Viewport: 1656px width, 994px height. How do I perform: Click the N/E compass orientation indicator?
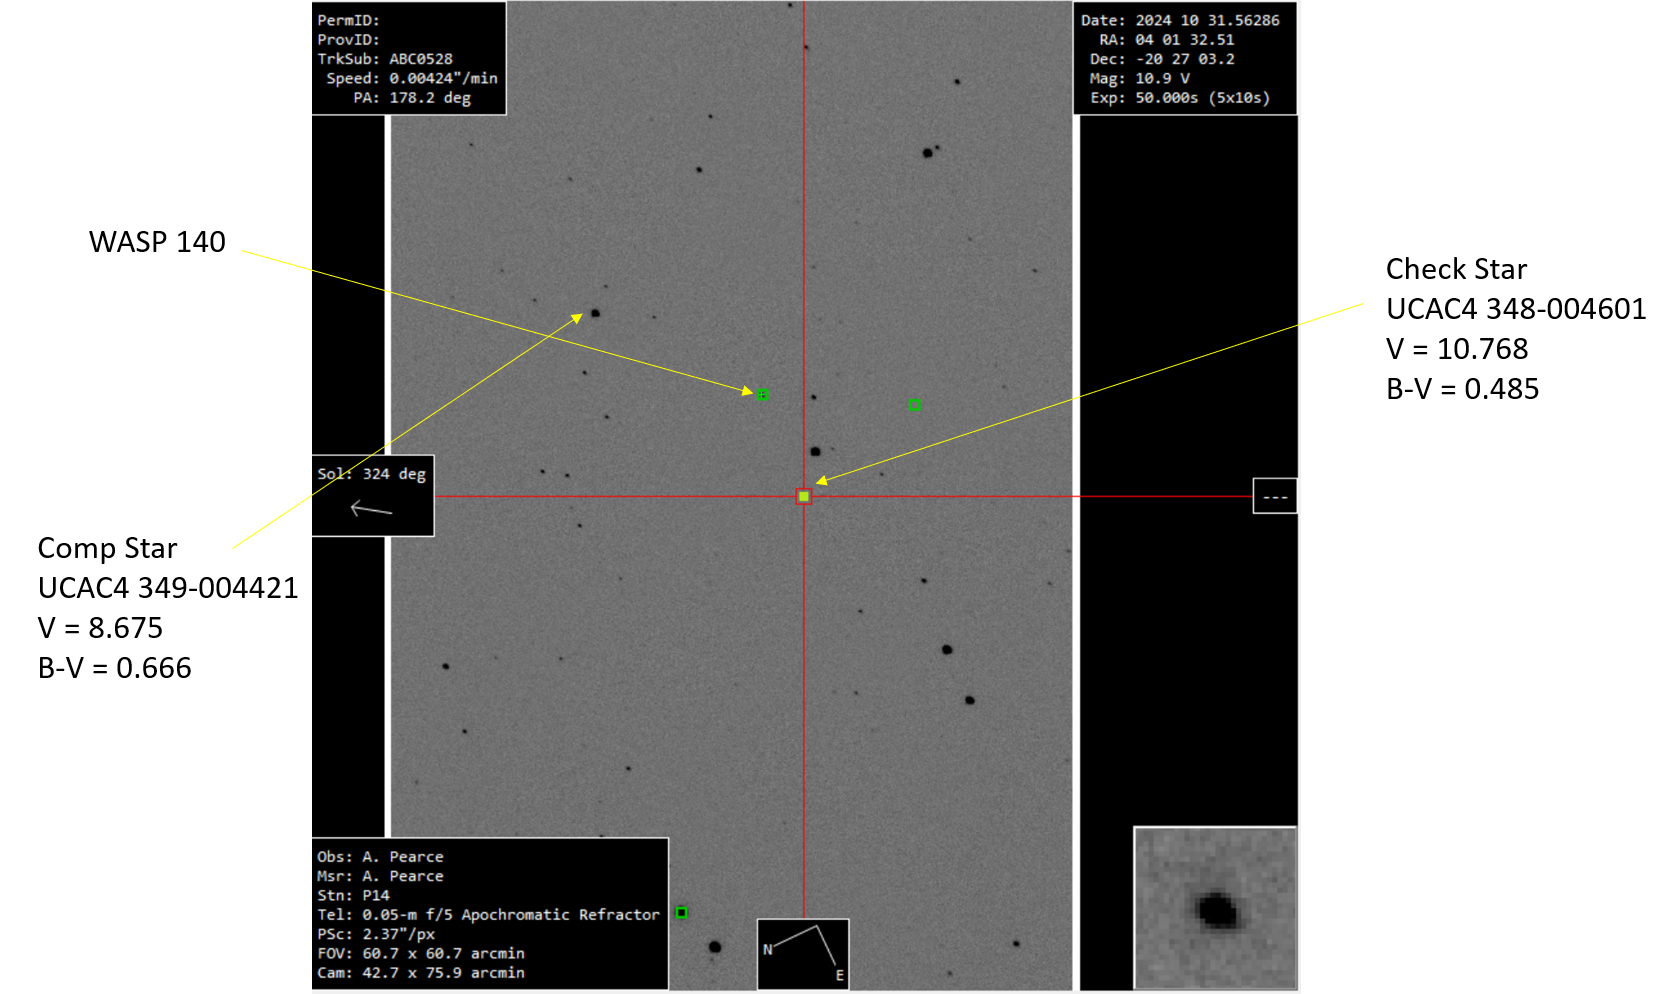[803, 953]
